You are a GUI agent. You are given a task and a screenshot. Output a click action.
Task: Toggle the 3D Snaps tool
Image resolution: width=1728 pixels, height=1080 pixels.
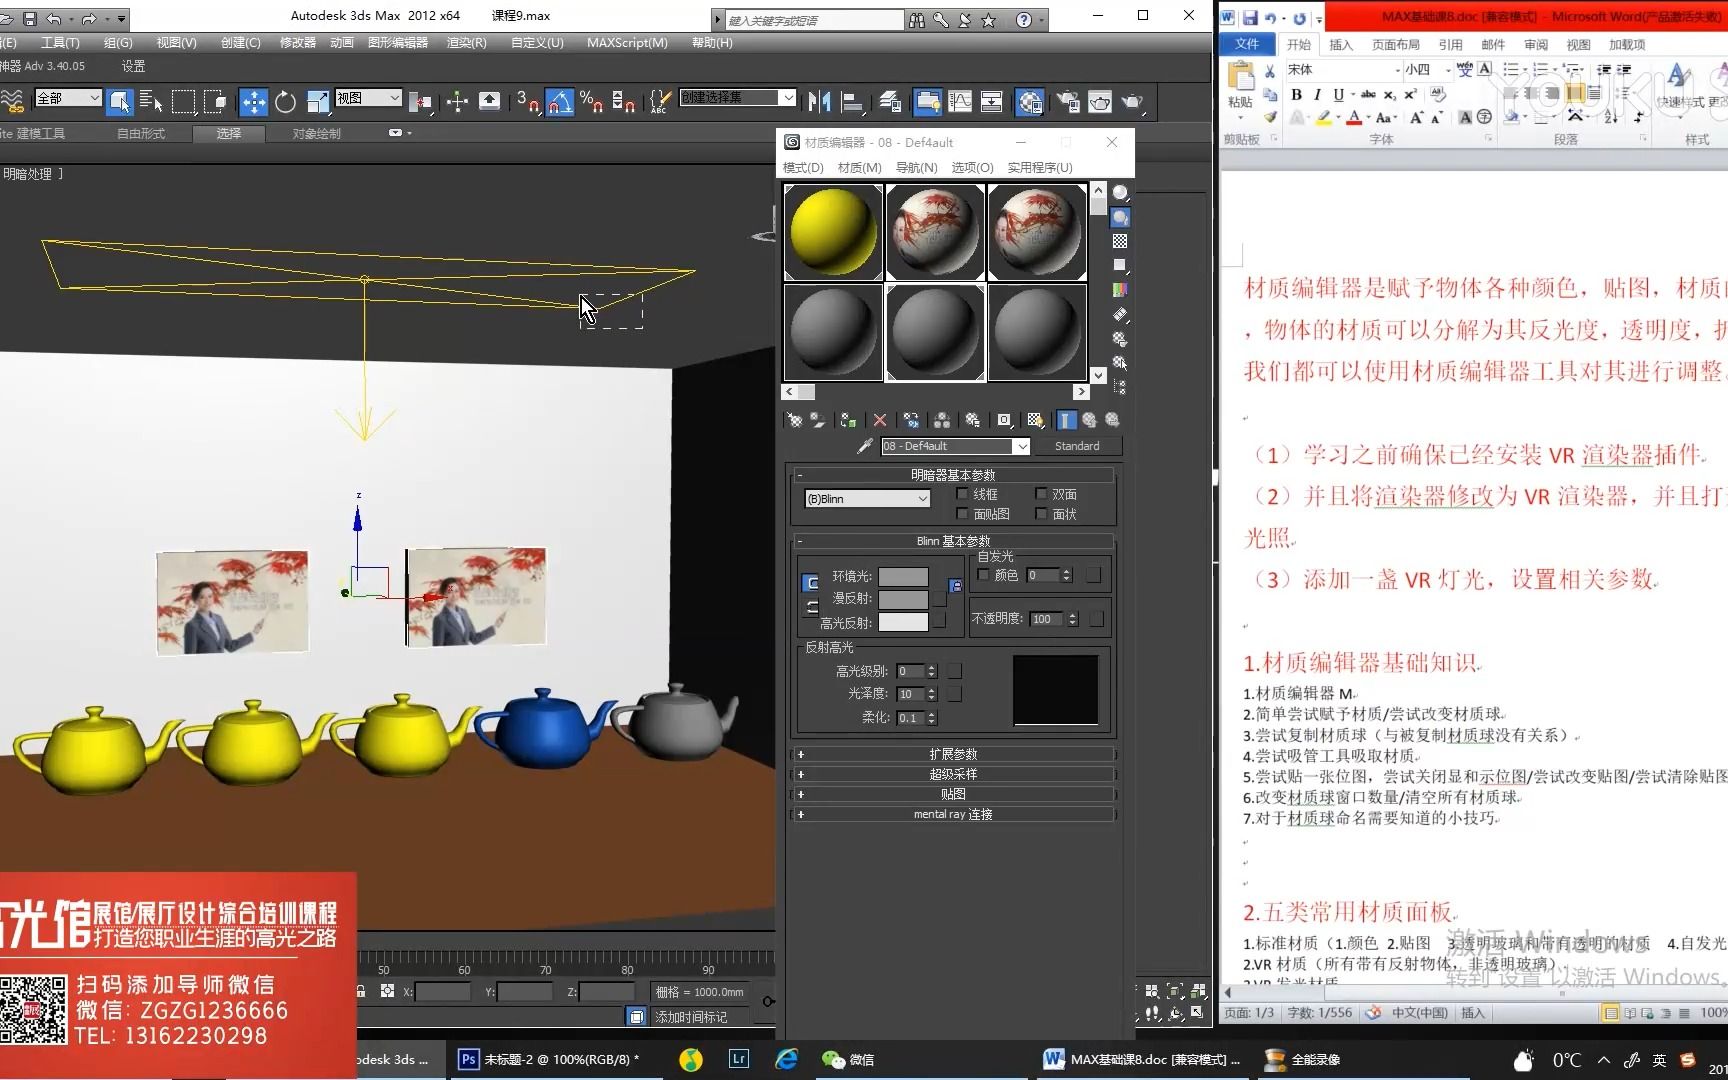click(x=528, y=102)
